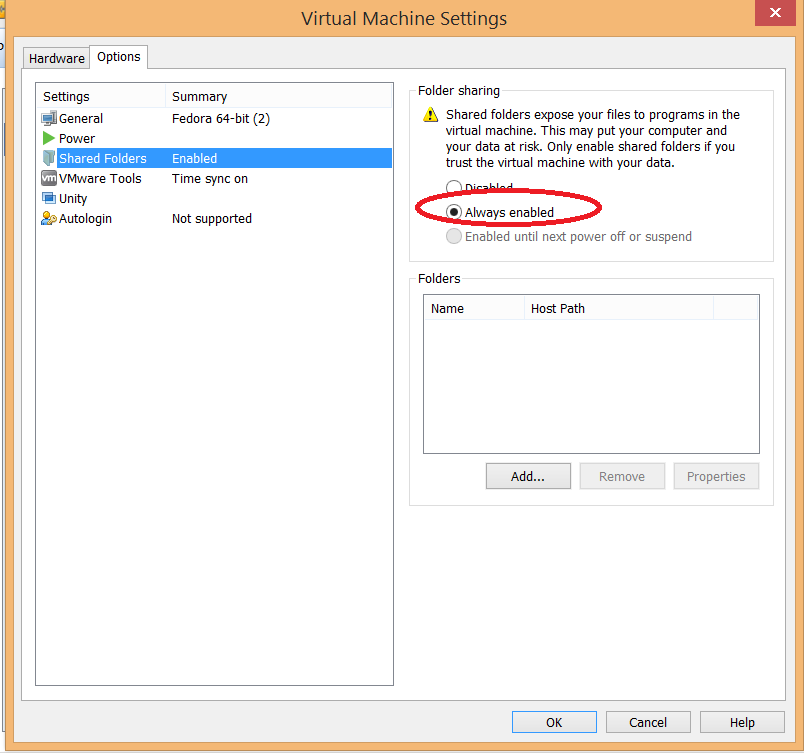Click the Add... folder button

click(528, 476)
